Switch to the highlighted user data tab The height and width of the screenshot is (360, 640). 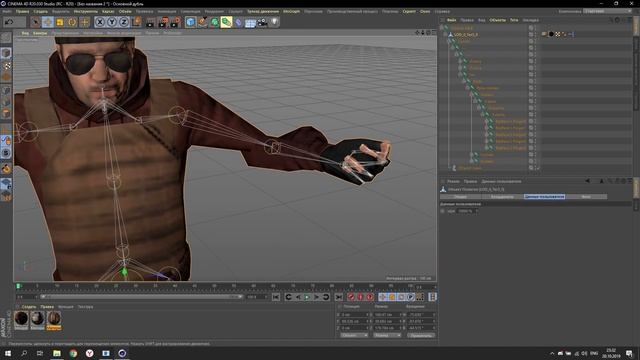[x=544, y=197]
